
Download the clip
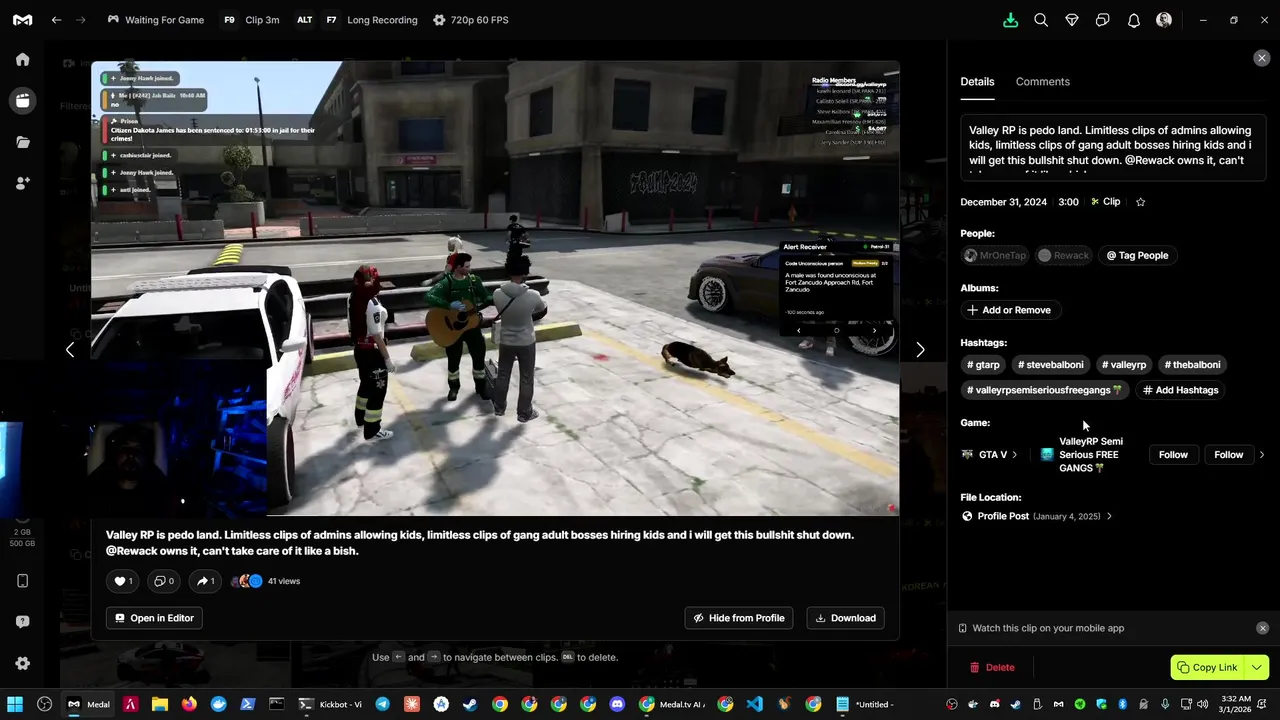pyautogui.click(x=845, y=618)
